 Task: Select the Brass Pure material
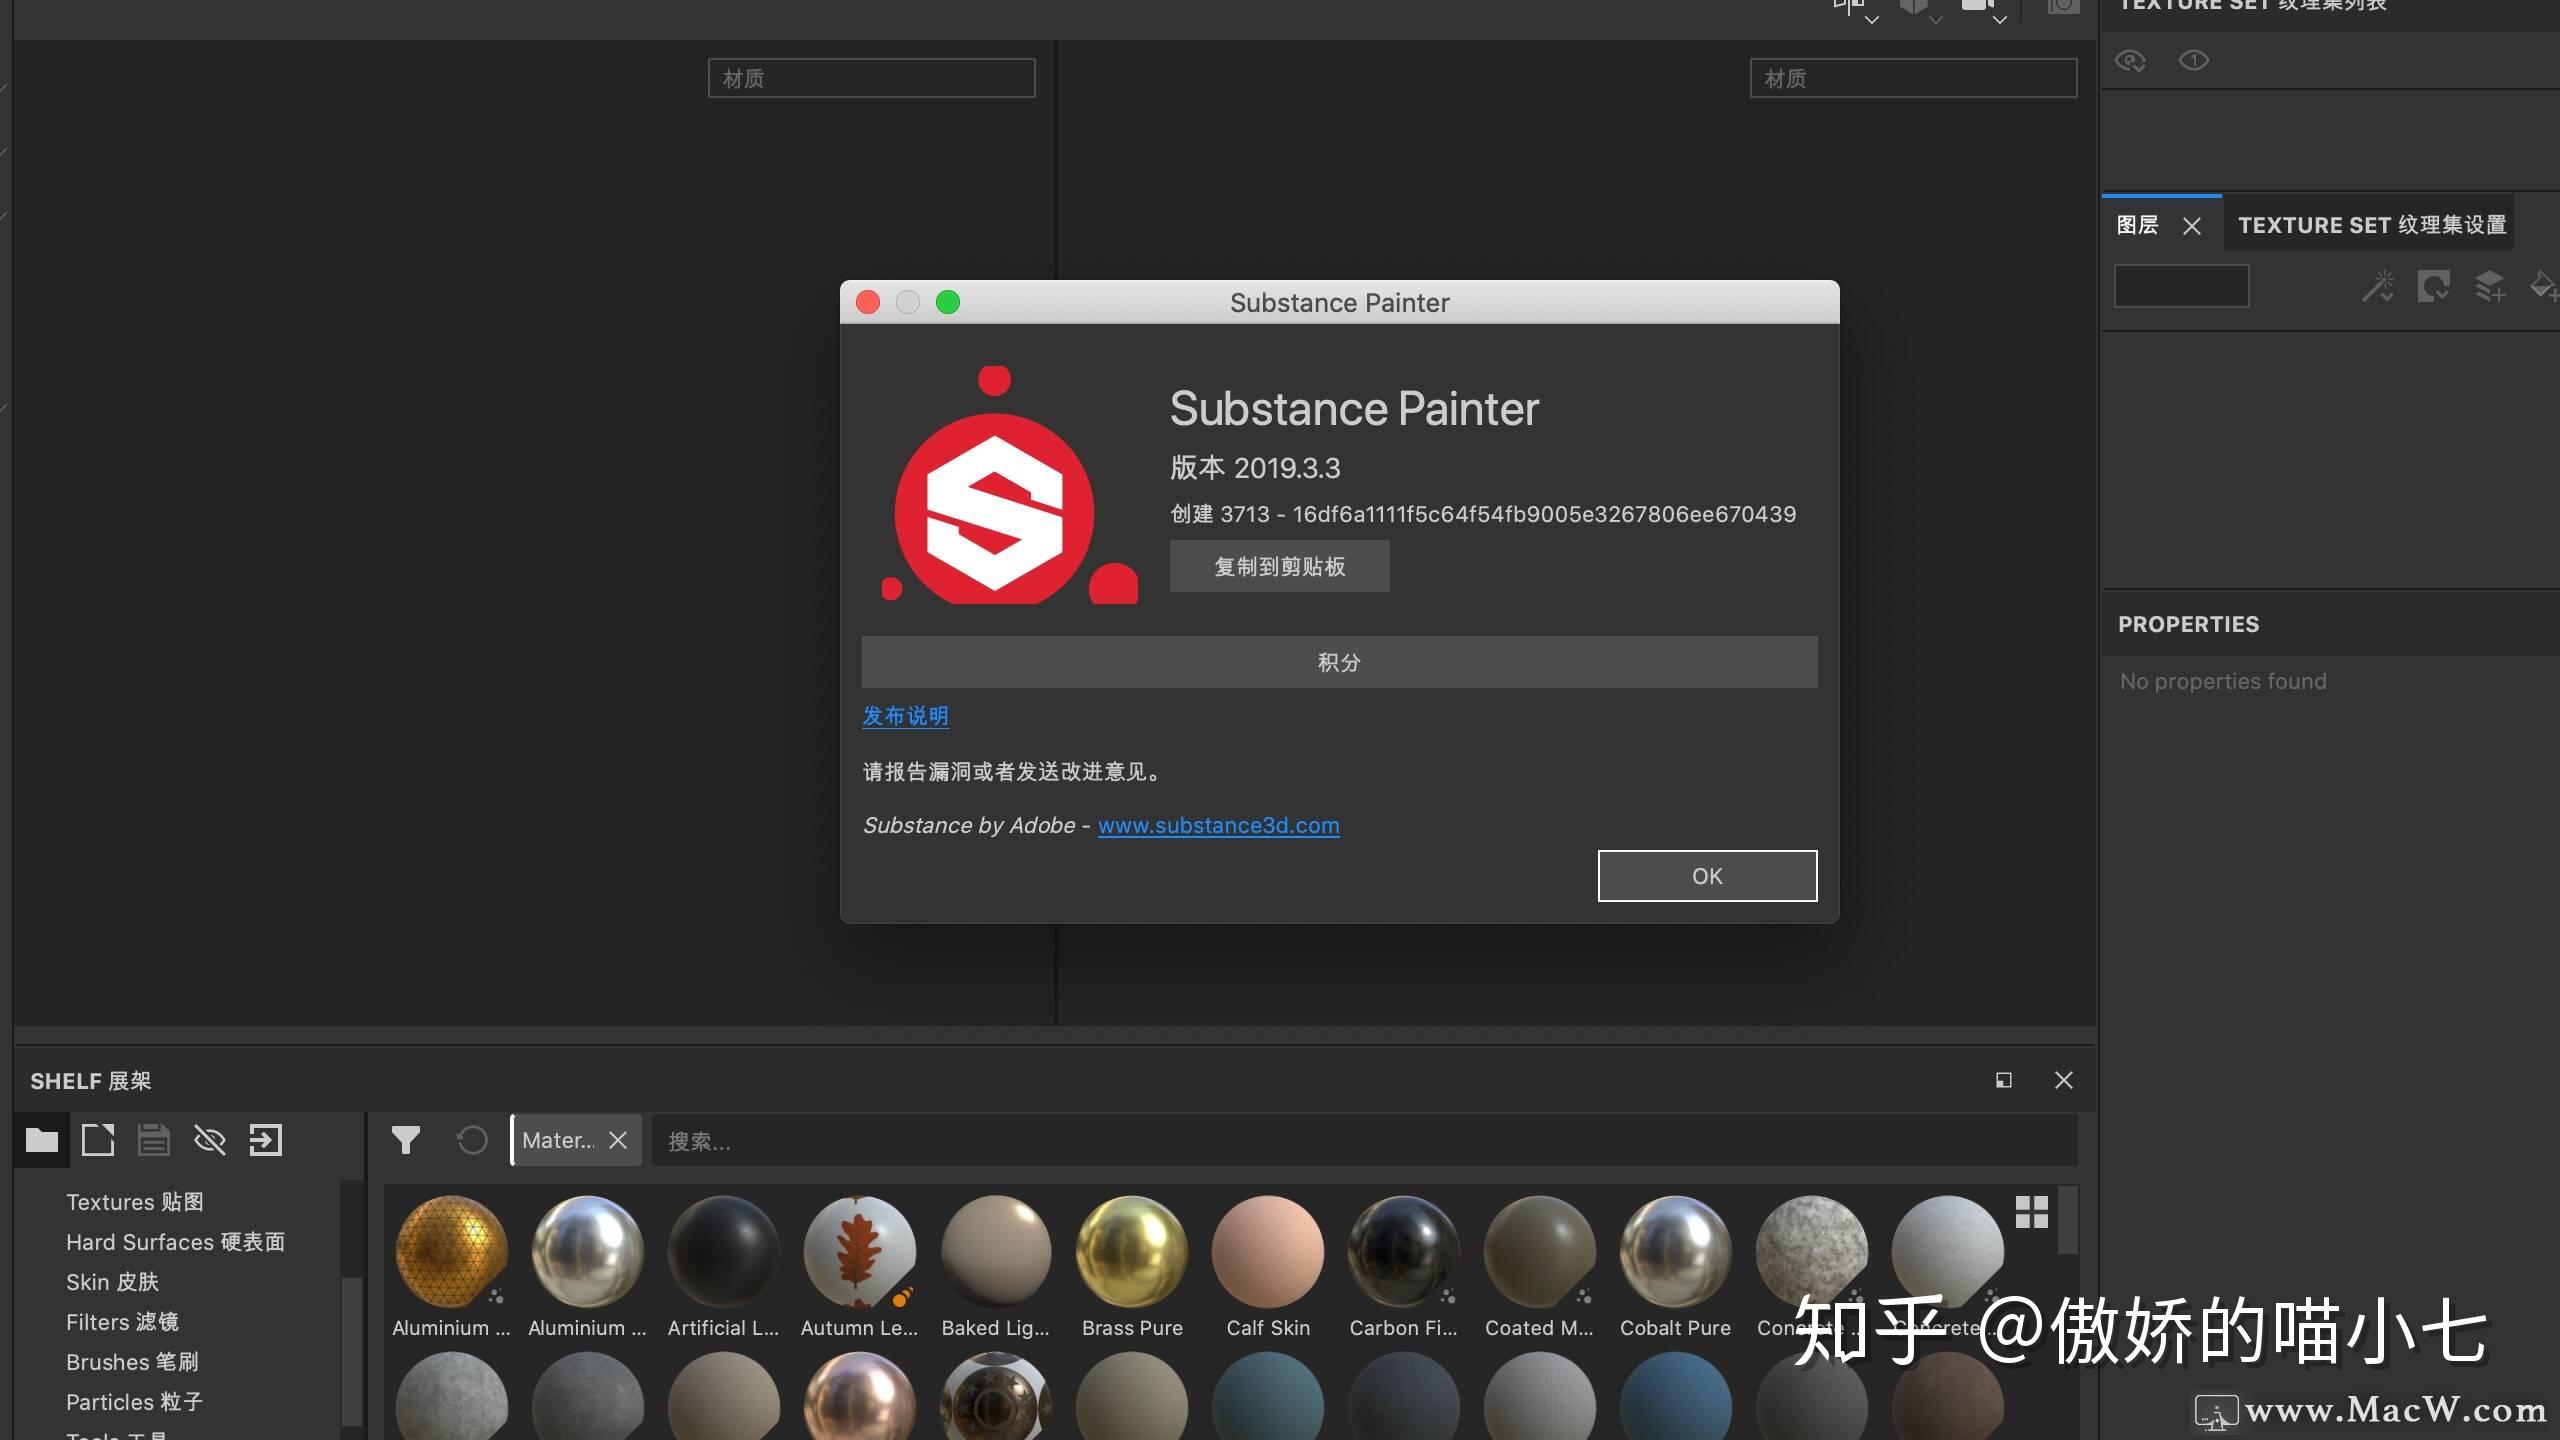pos(1131,1252)
